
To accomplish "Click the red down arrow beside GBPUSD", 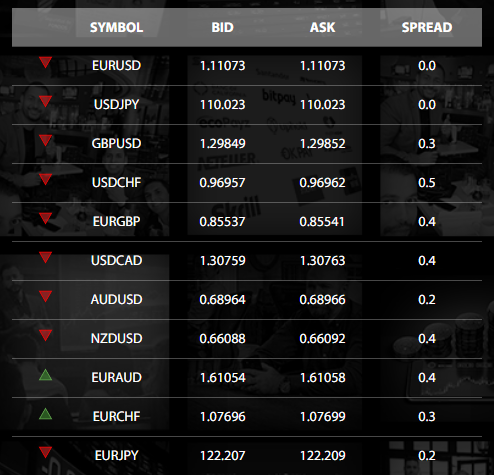I will point(45,140).
